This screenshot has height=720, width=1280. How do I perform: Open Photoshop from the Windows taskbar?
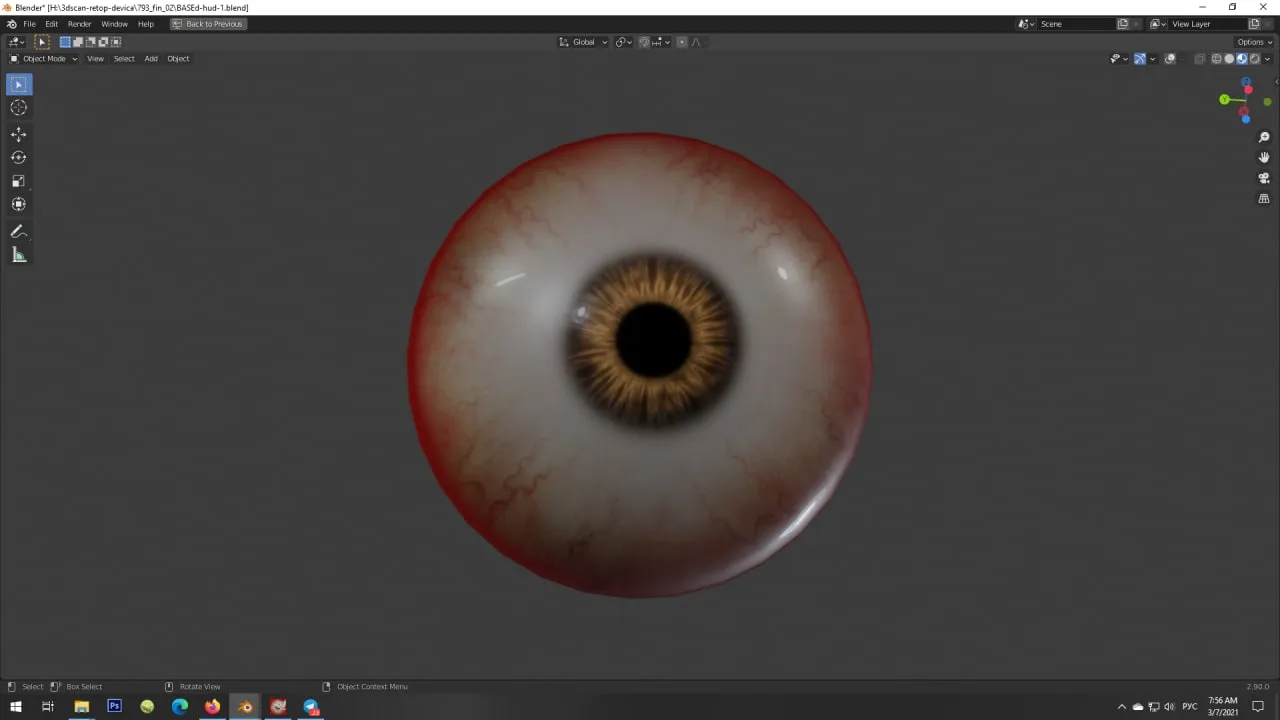point(114,706)
